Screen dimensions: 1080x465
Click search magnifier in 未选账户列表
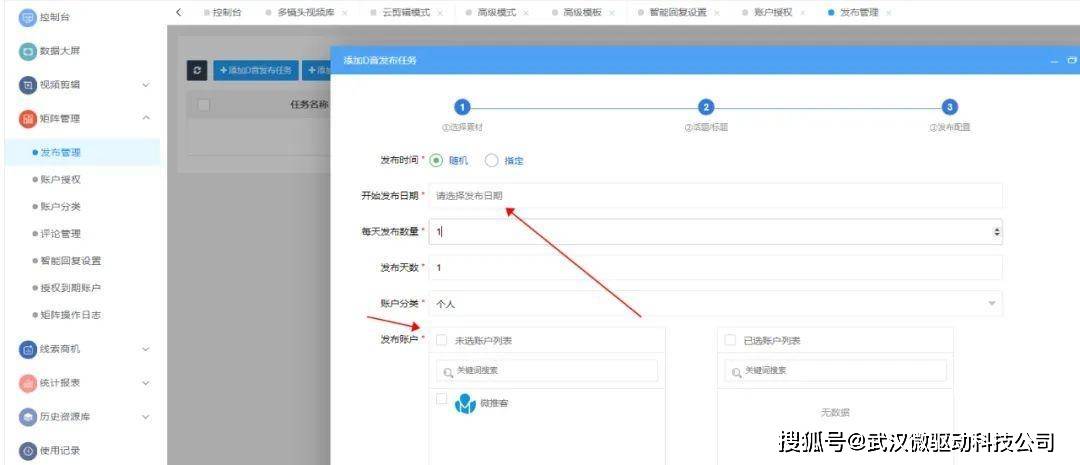pos(448,372)
